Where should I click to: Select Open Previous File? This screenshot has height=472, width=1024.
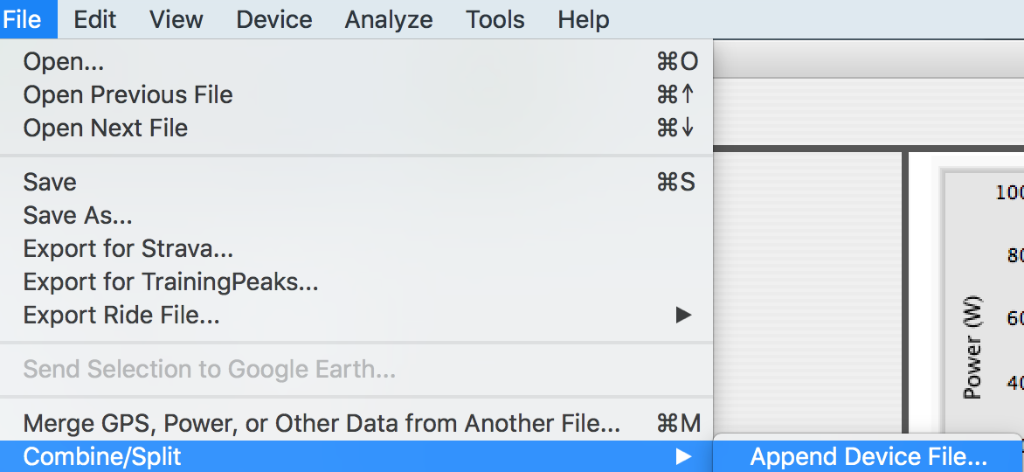click(128, 95)
